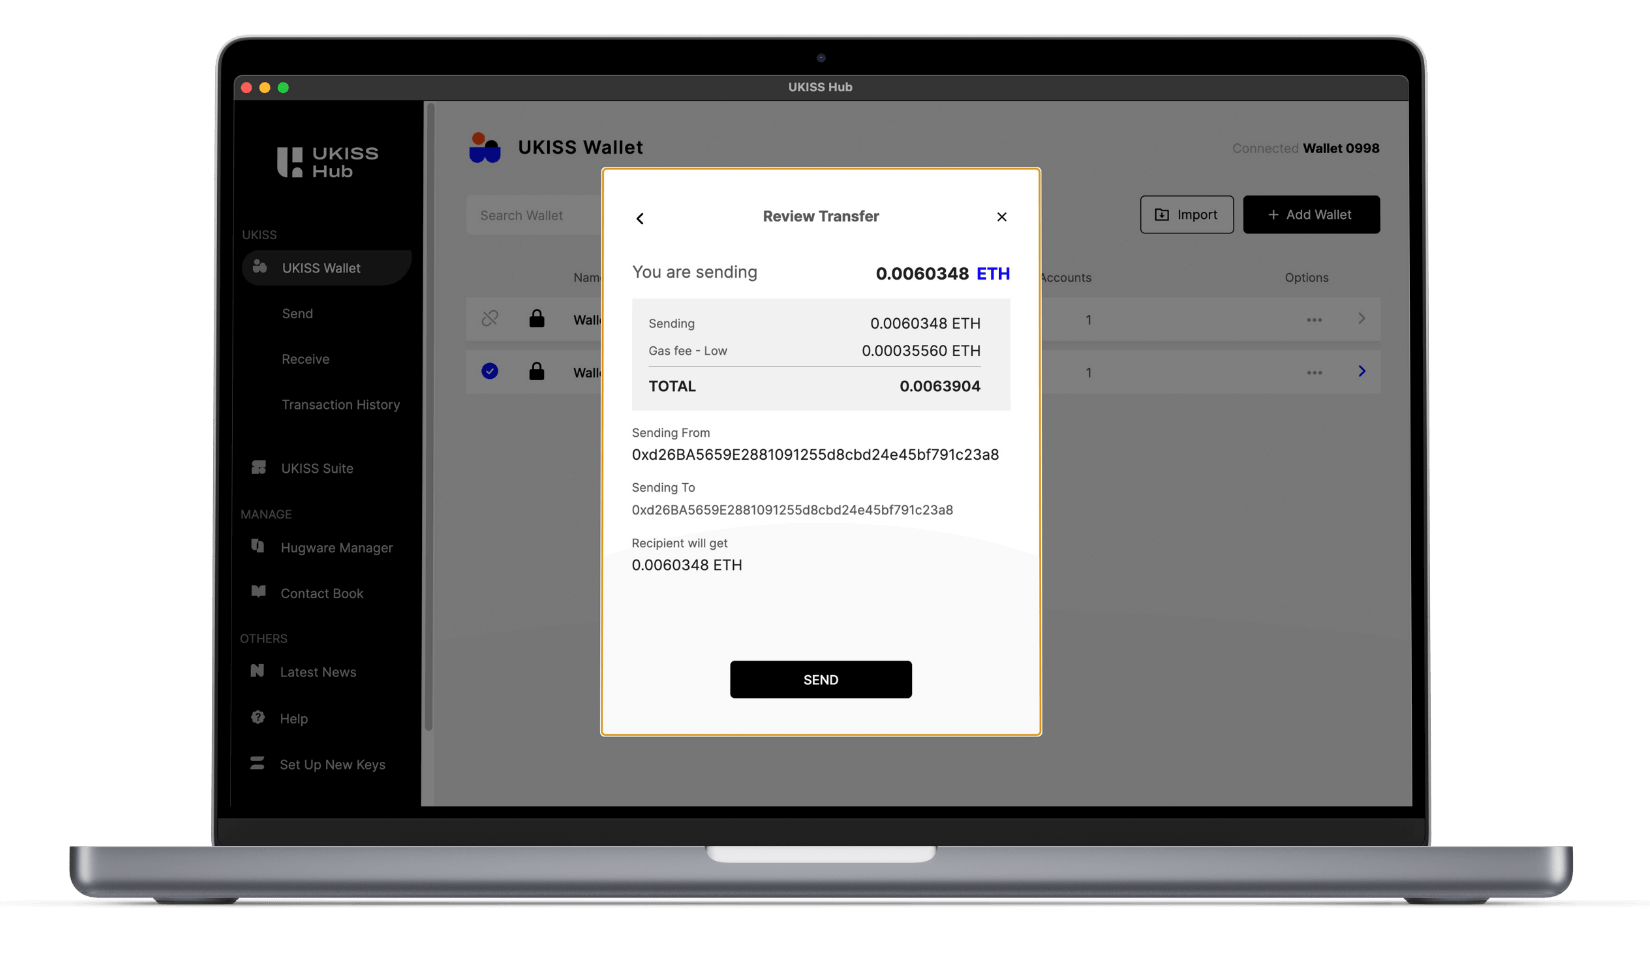Open UKISS Wallet in the sidebar
Viewport: 1650px width, 965px height.
coord(326,268)
